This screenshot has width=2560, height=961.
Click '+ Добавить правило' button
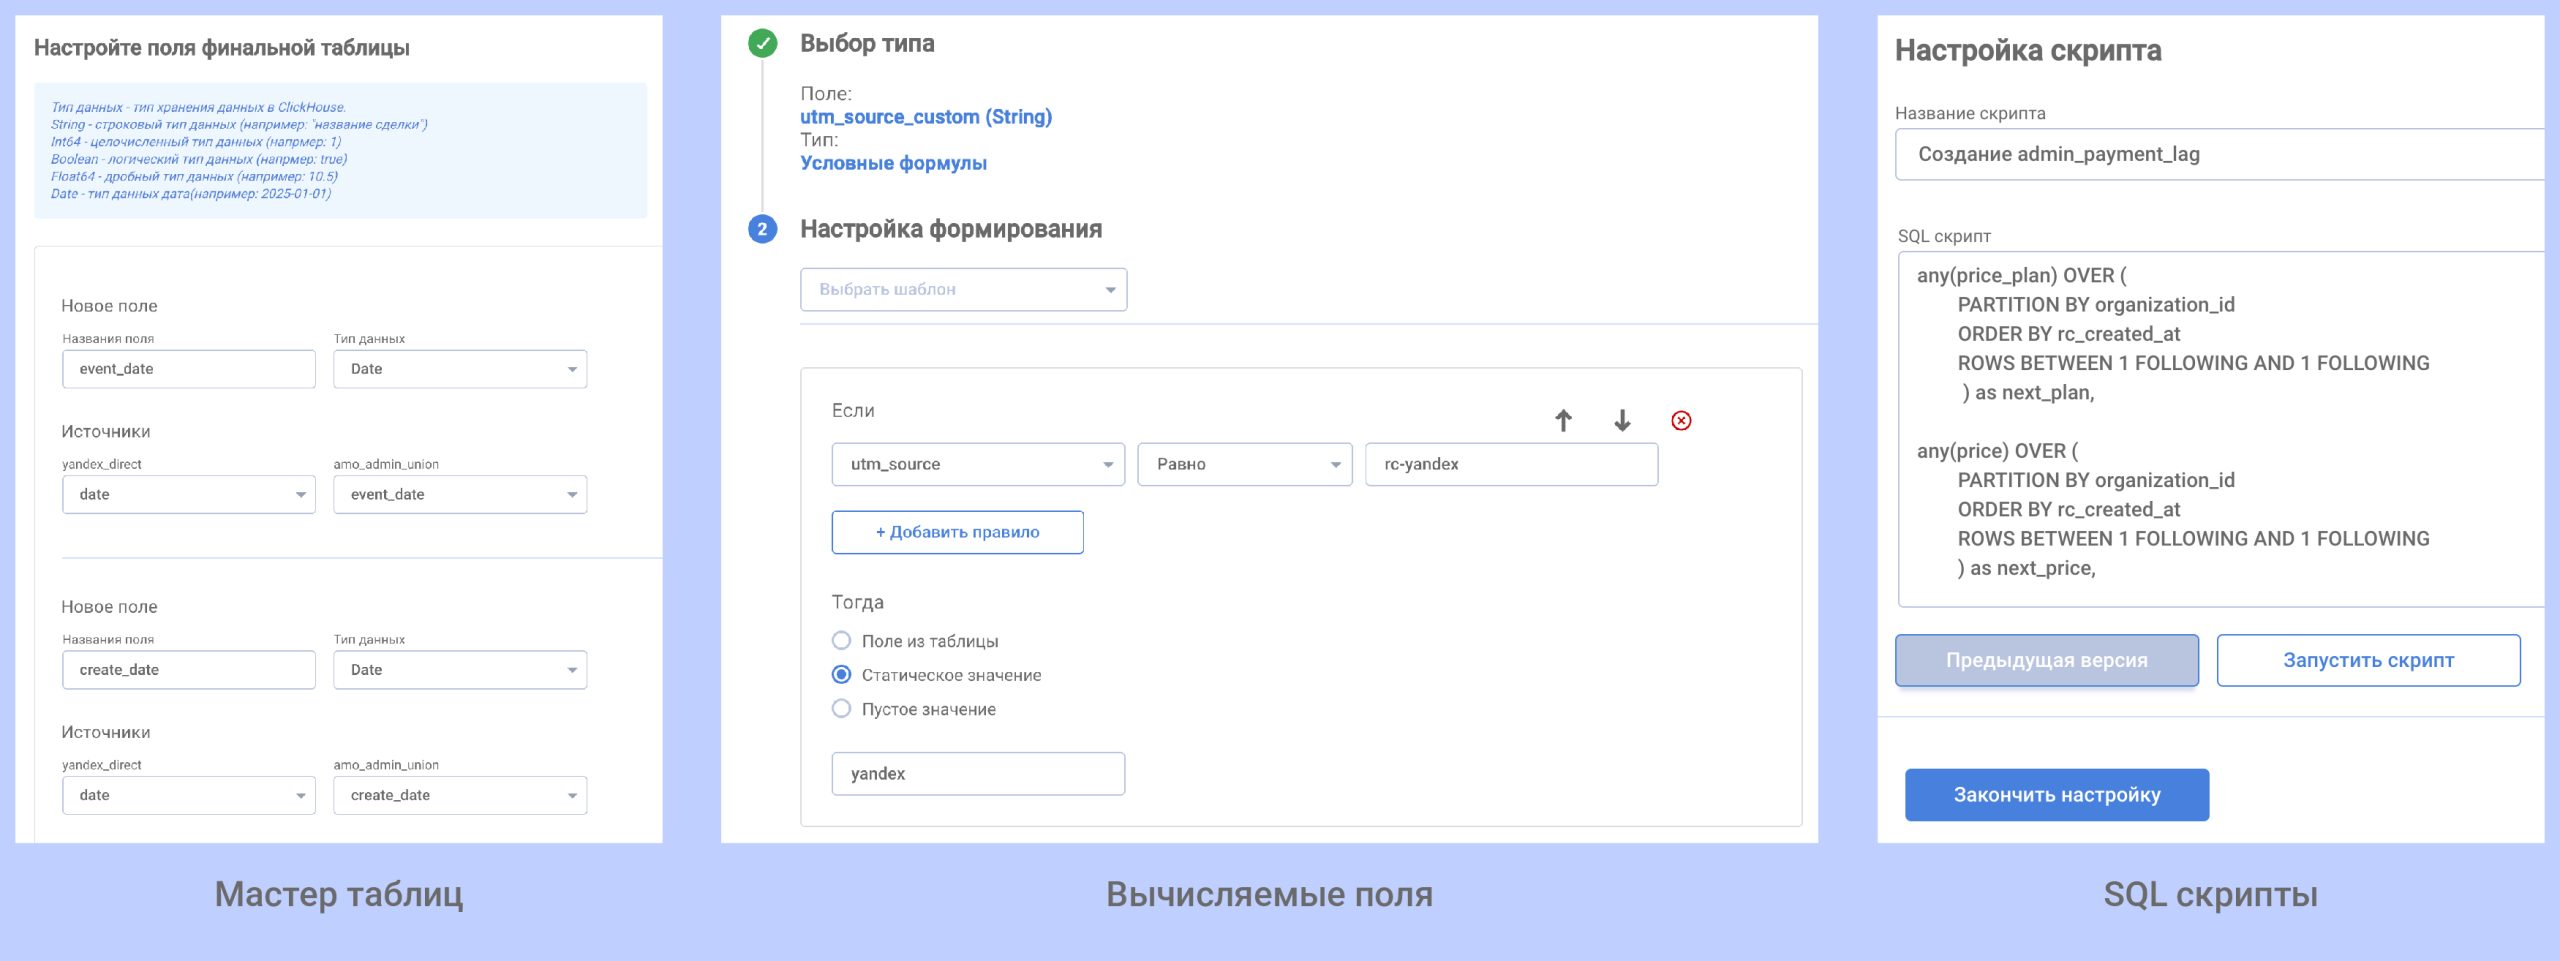pos(957,533)
